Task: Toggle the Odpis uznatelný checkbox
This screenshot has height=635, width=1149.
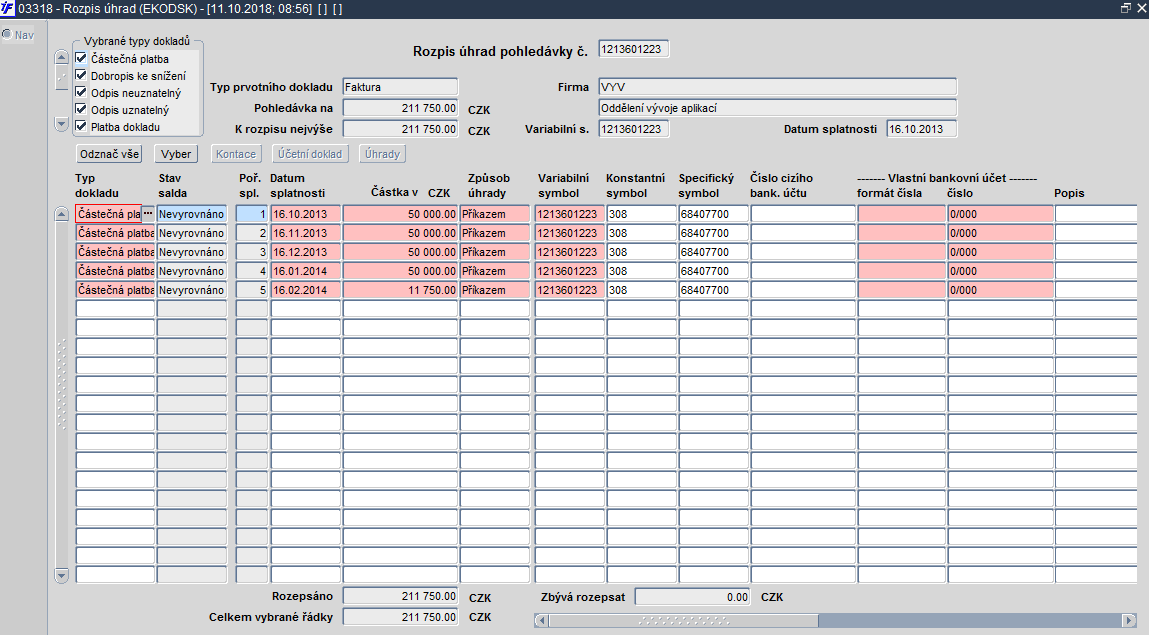Action: tap(81, 109)
